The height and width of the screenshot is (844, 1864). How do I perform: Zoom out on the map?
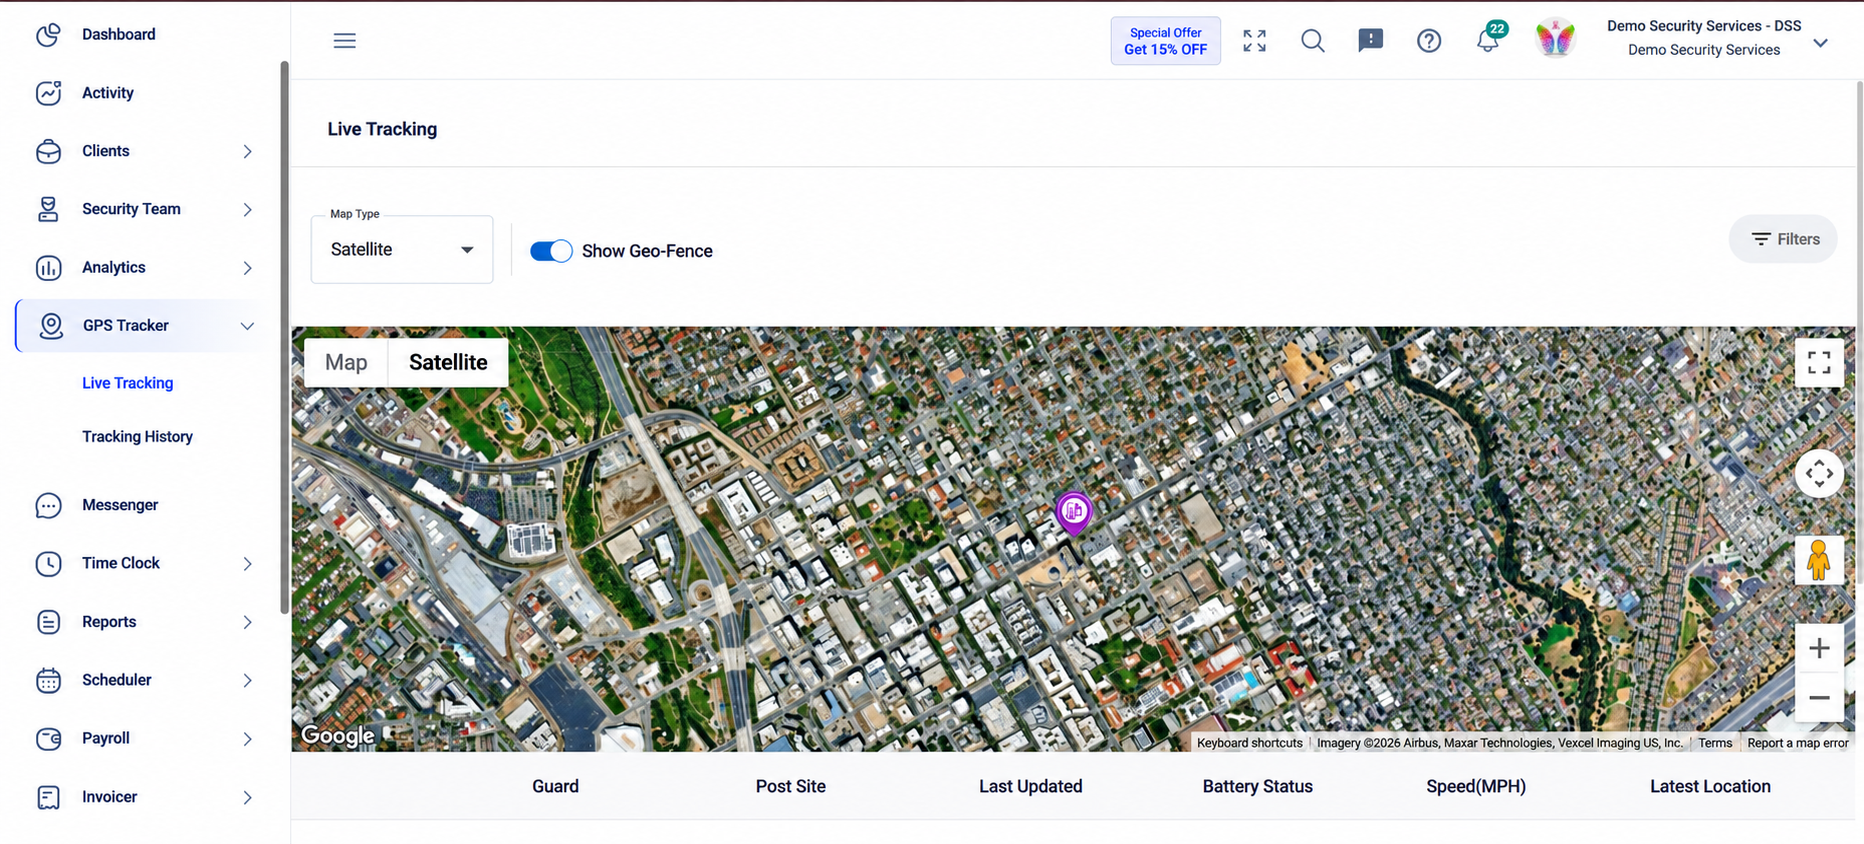(1819, 697)
